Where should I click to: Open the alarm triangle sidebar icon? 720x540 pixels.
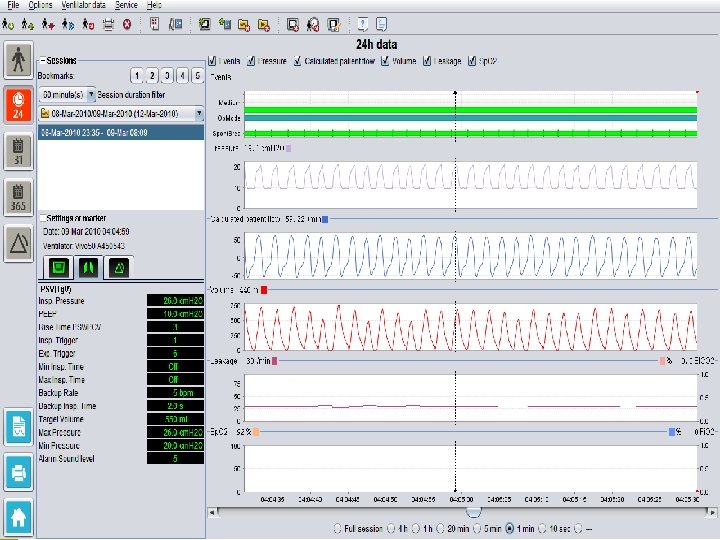pos(18,241)
